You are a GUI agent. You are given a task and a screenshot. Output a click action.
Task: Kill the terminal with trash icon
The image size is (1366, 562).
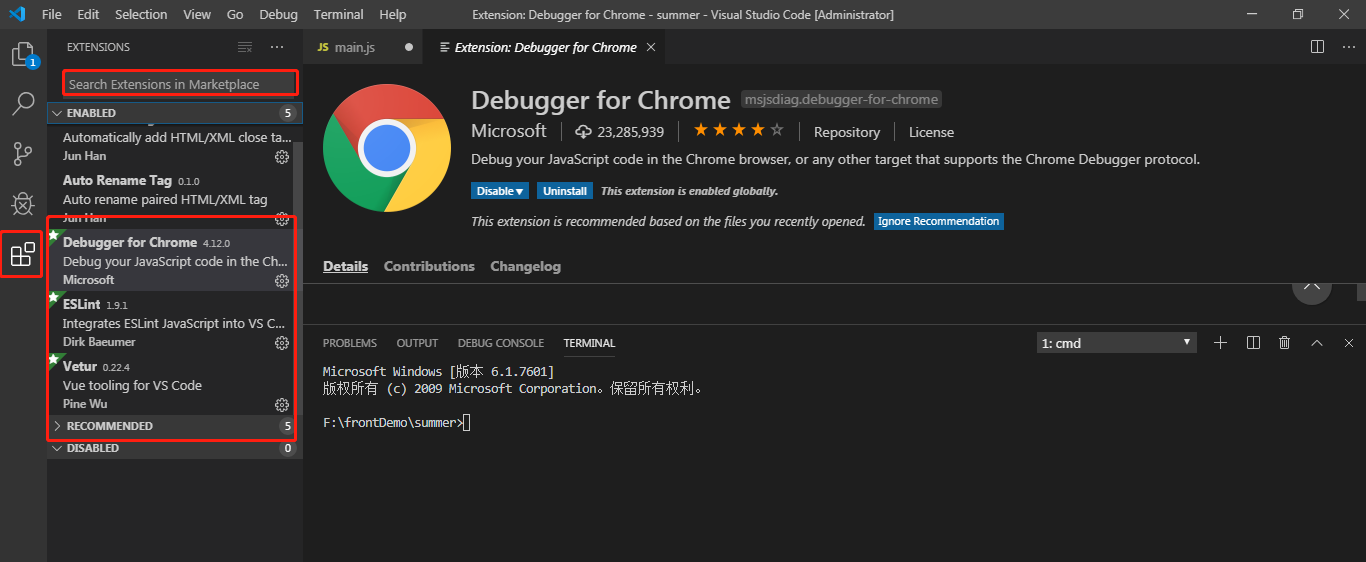[x=1285, y=343]
